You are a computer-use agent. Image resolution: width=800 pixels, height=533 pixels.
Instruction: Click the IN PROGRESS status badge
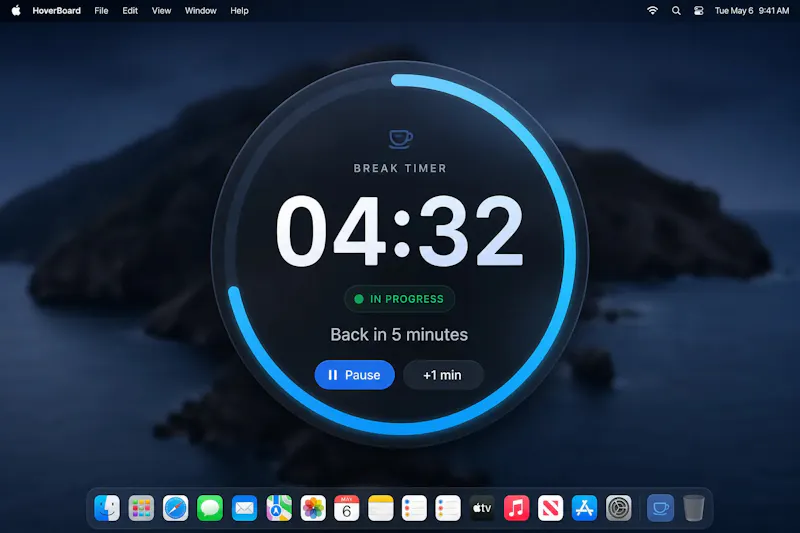tap(399, 299)
